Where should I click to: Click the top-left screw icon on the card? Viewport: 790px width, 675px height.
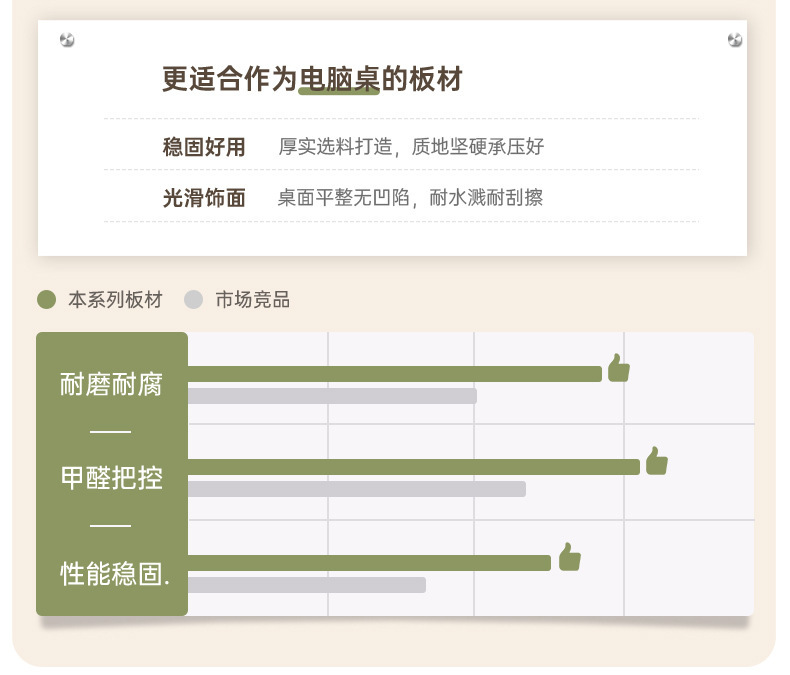point(67,39)
